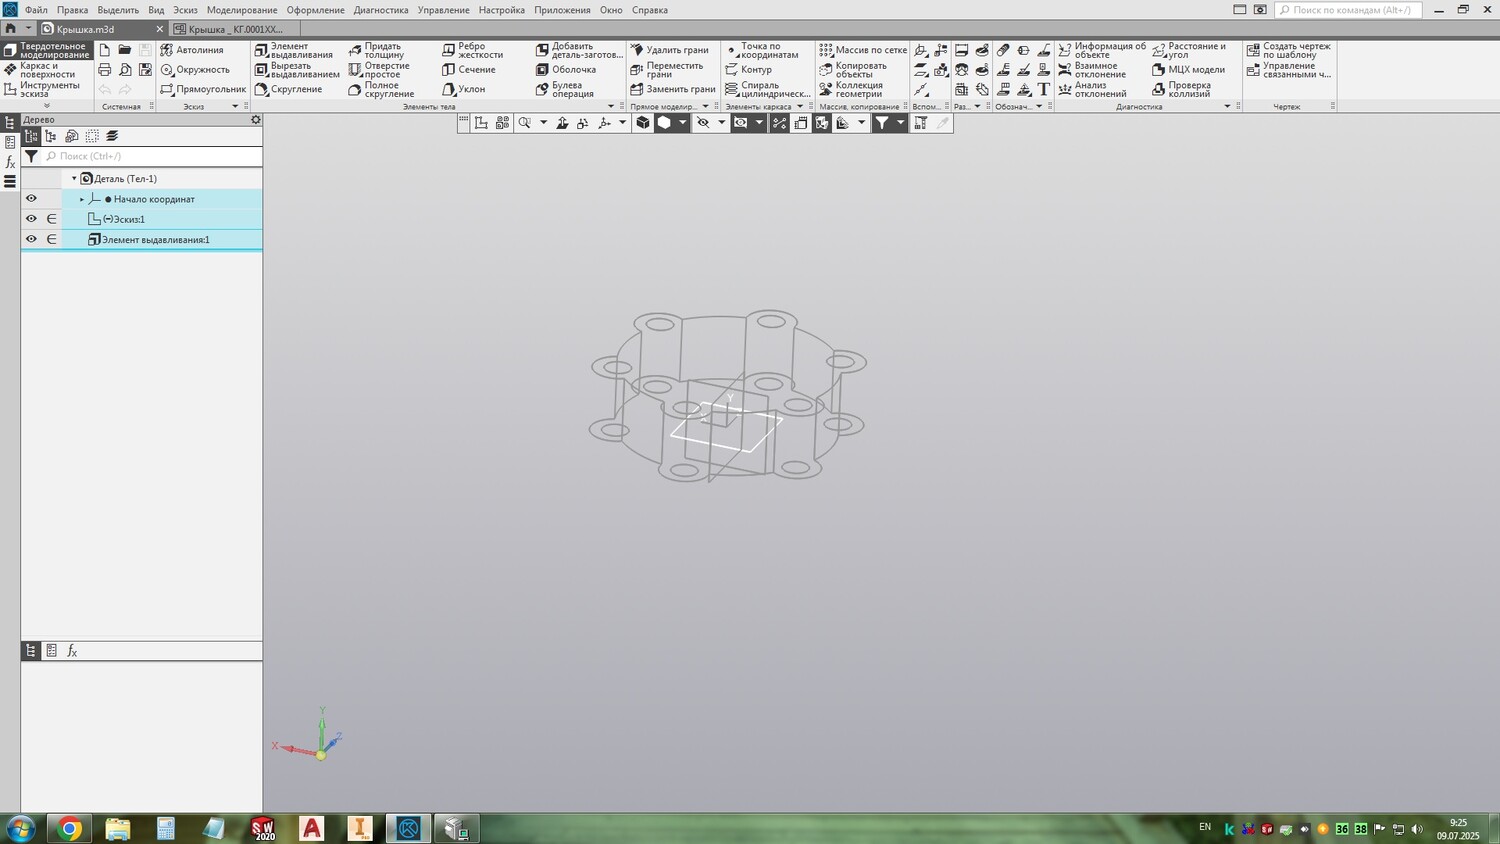Click Расстояние и угол measurement
1500x844 pixels.
[1189, 50]
